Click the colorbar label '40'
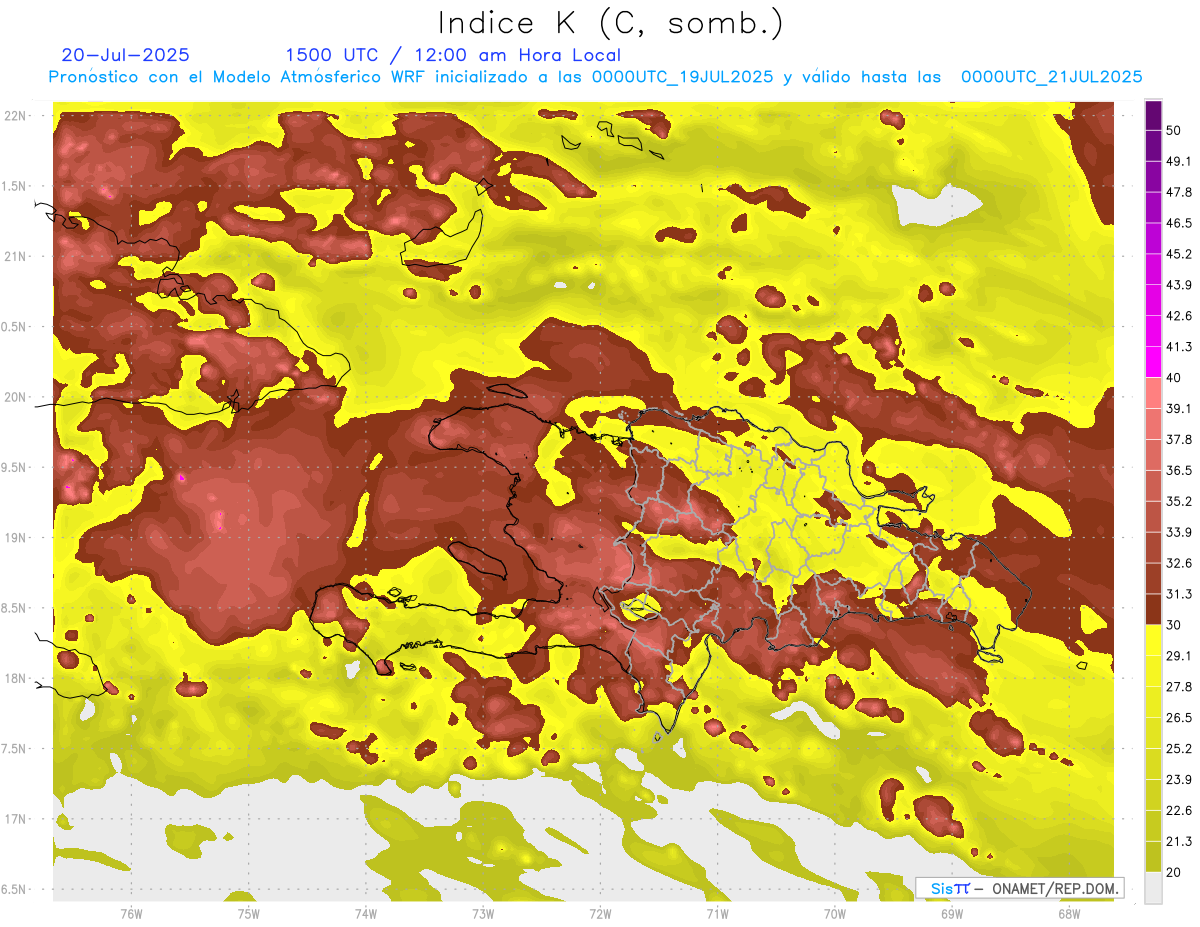Viewport: 1200px width, 927px height. (1174, 377)
